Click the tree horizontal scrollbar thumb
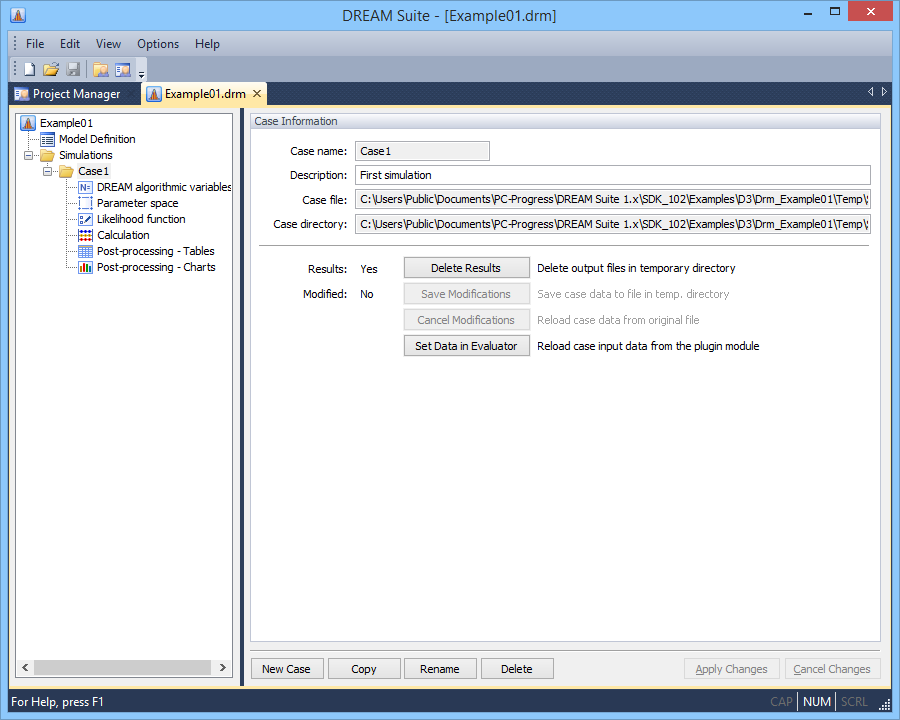The image size is (900, 720). (122, 667)
